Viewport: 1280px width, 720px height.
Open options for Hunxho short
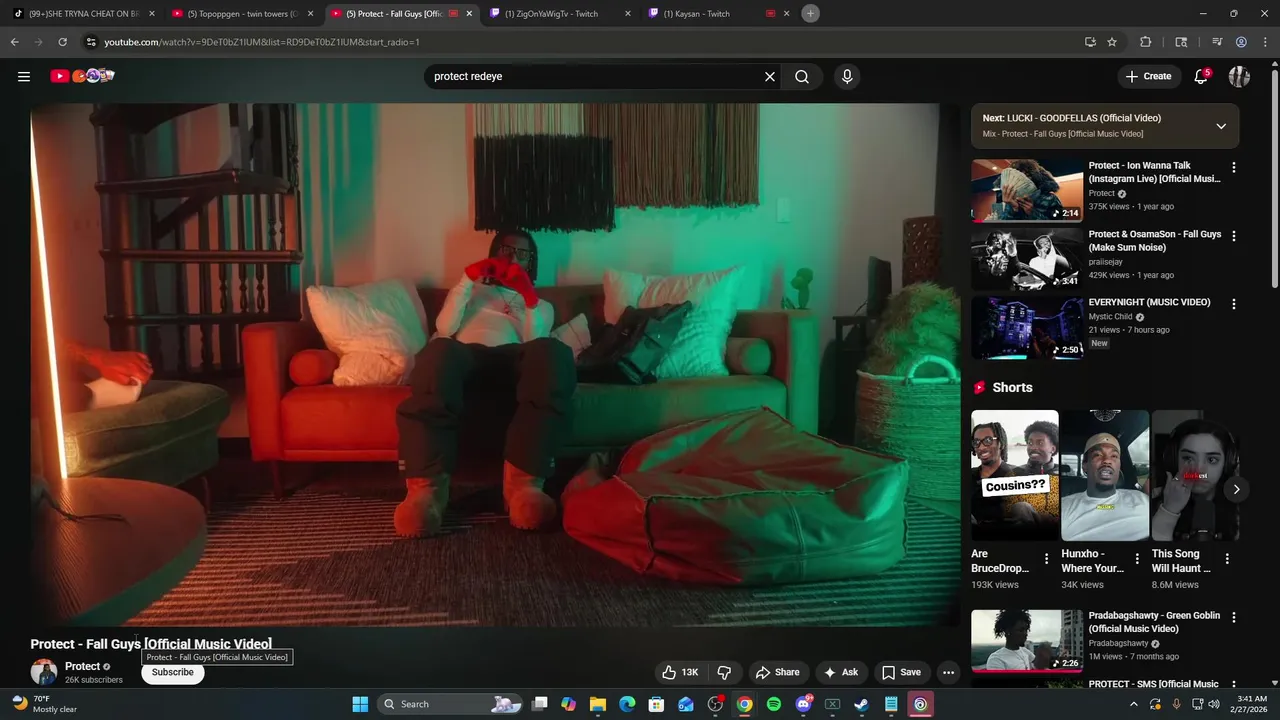point(1136,559)
